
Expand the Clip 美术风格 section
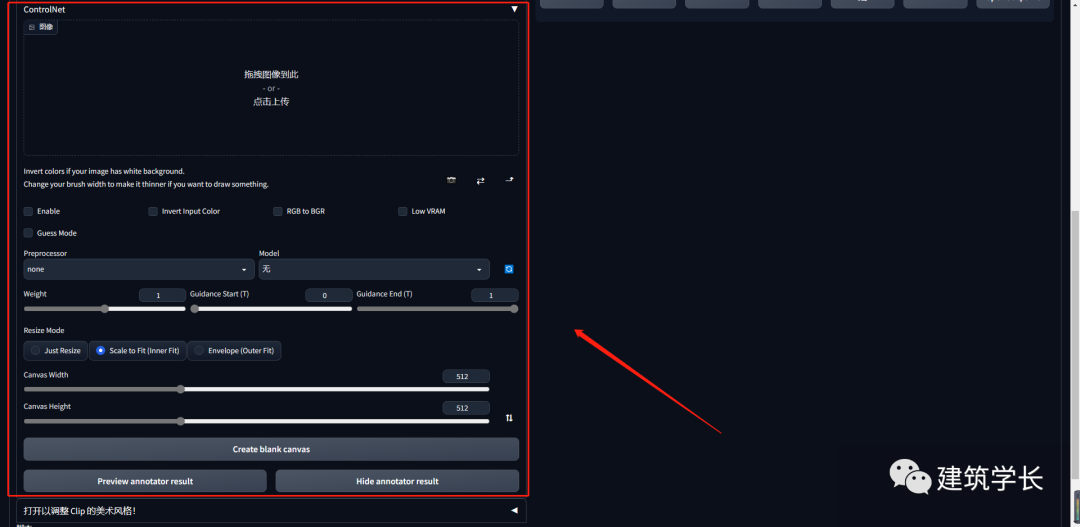pyautogui.click(x=271, y=511)
